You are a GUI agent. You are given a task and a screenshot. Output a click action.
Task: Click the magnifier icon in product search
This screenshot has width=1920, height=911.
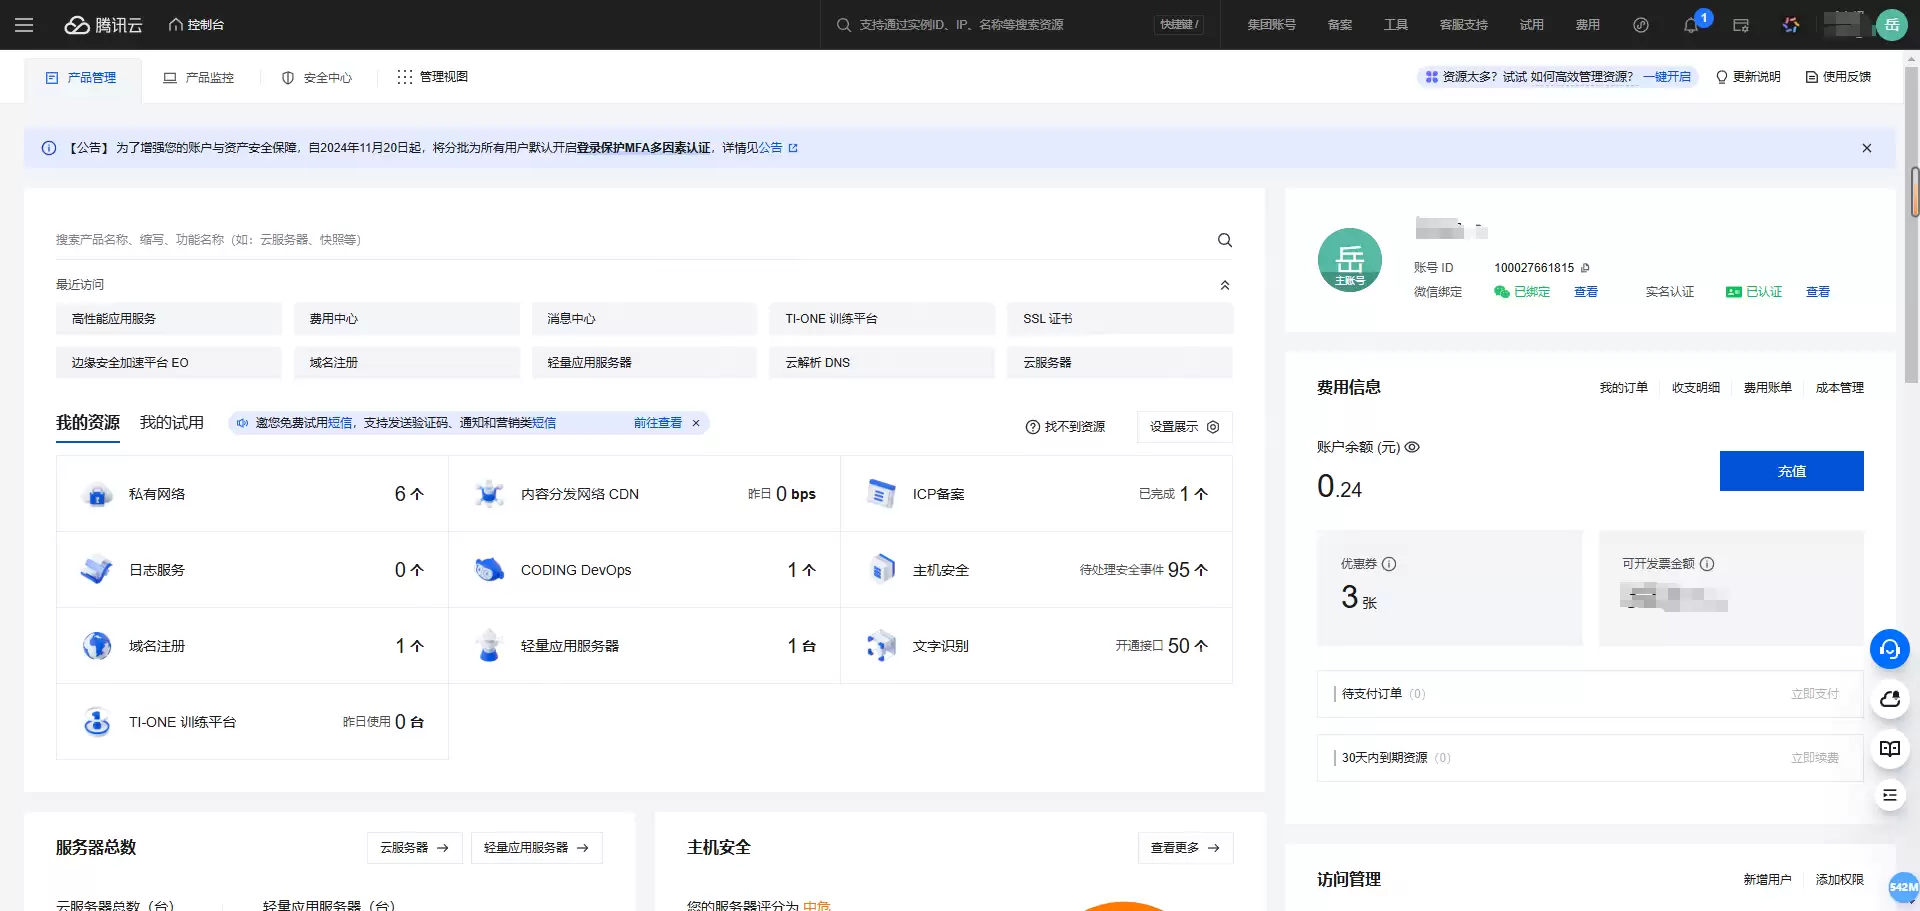[x=1224, y=240]
